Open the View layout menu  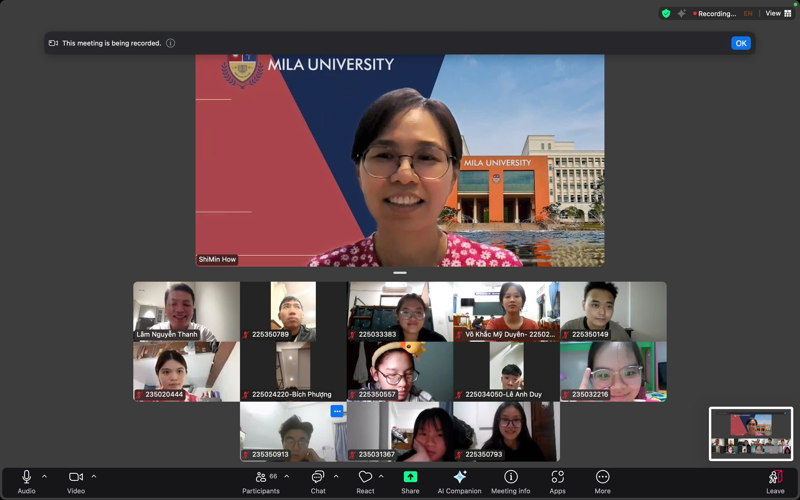click(778, 13)
